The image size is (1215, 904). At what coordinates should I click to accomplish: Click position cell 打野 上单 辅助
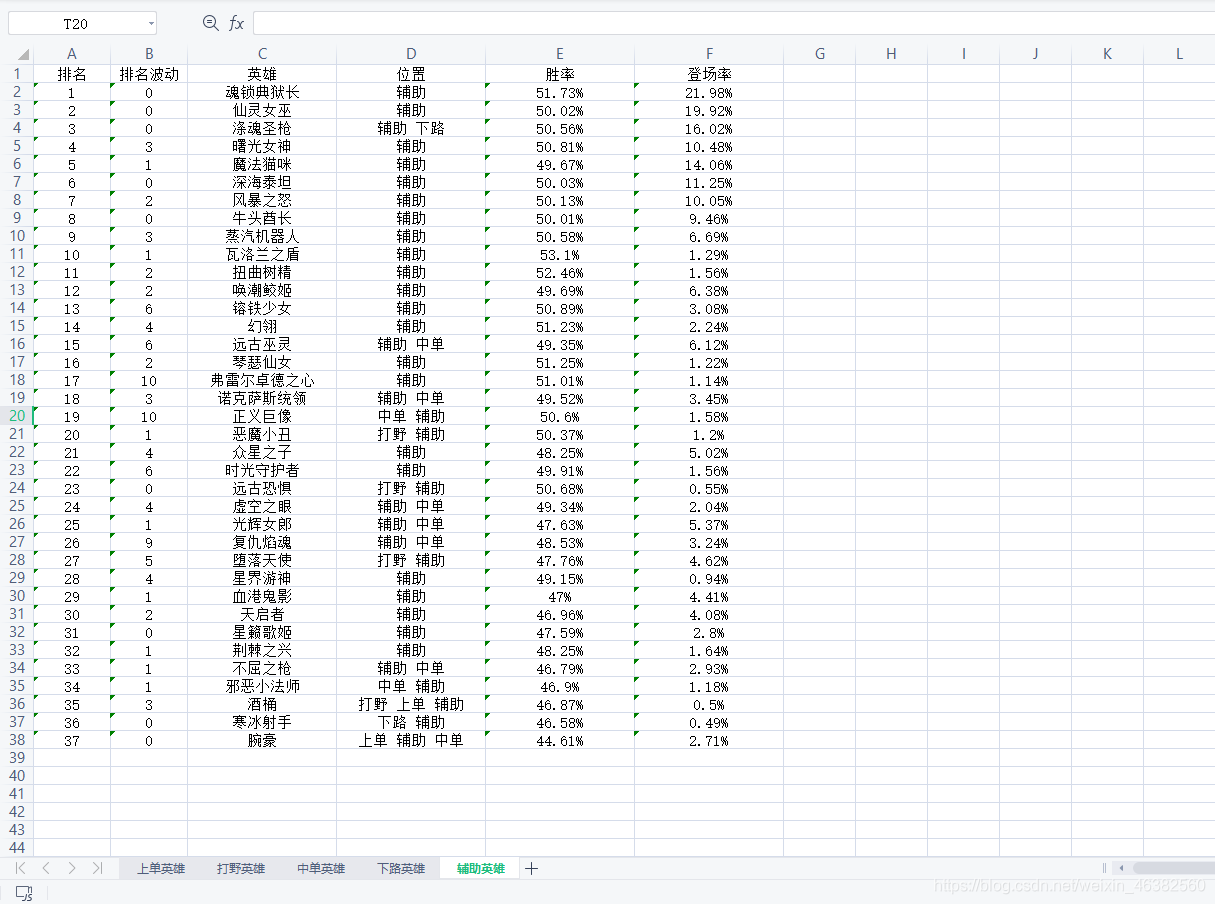411,704
